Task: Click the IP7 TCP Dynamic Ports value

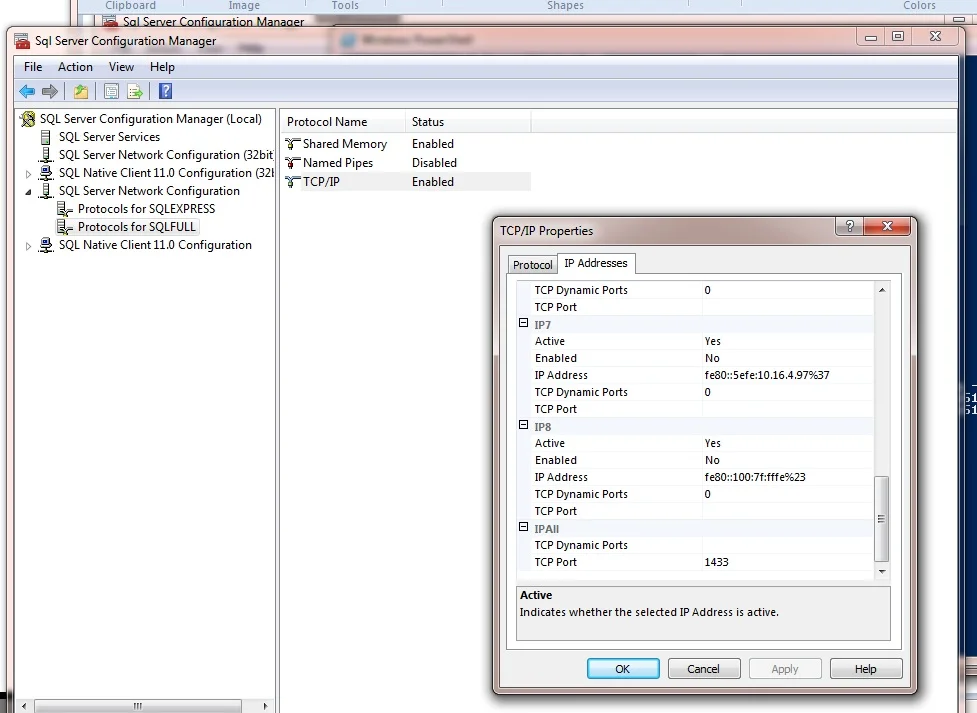Action: 788,392
